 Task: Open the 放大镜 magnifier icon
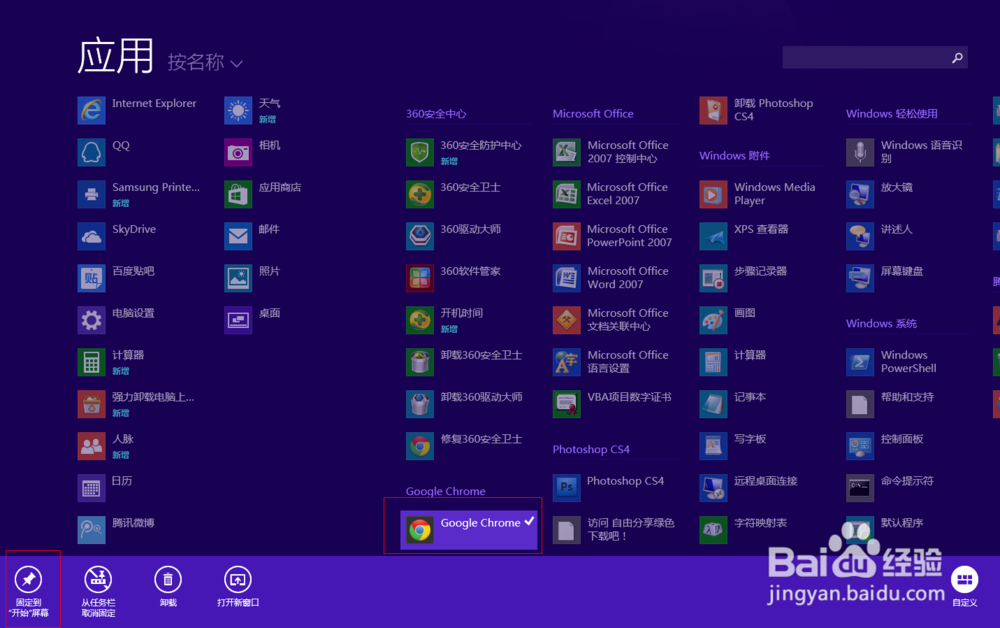click(860, 194)
